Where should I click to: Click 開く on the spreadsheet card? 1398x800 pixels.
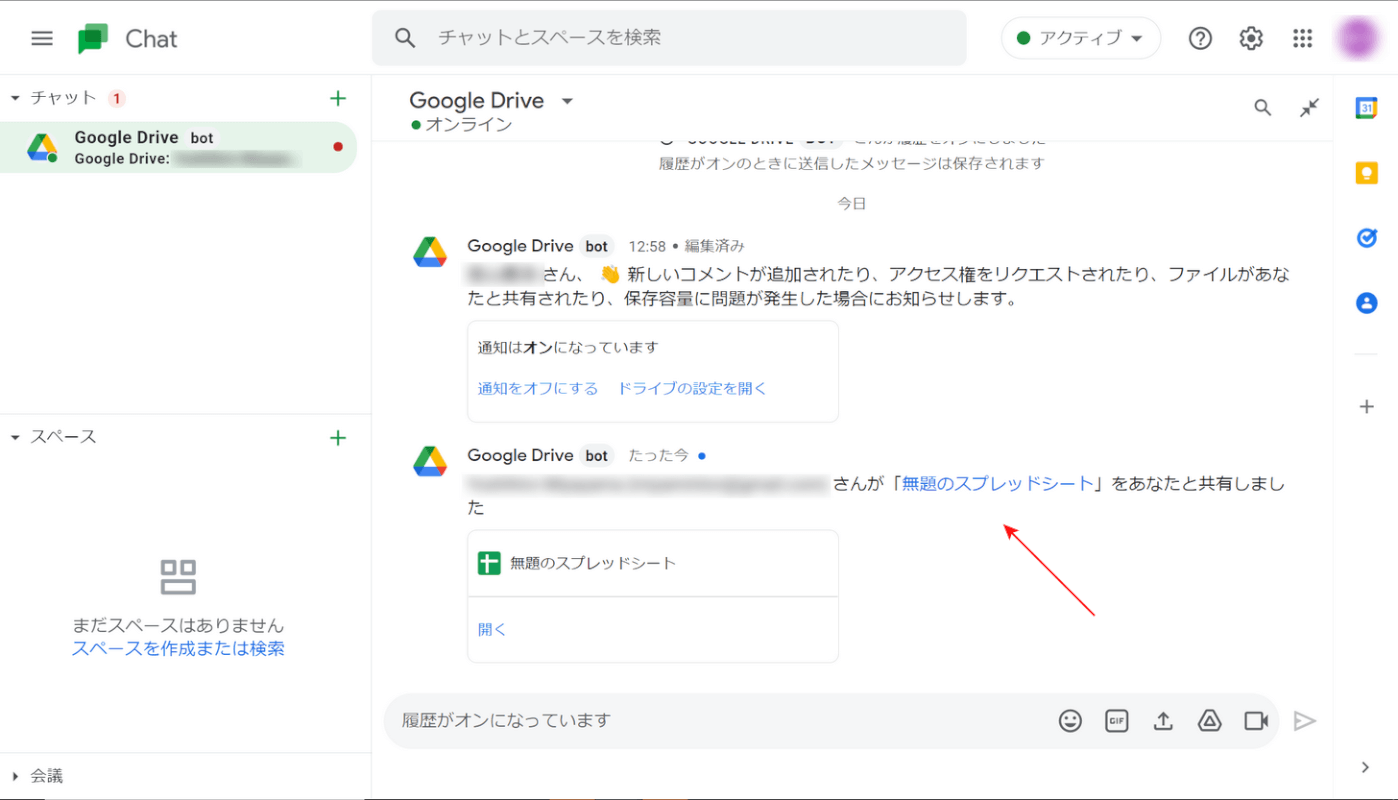pyautogui.click(x=492, y=629)
